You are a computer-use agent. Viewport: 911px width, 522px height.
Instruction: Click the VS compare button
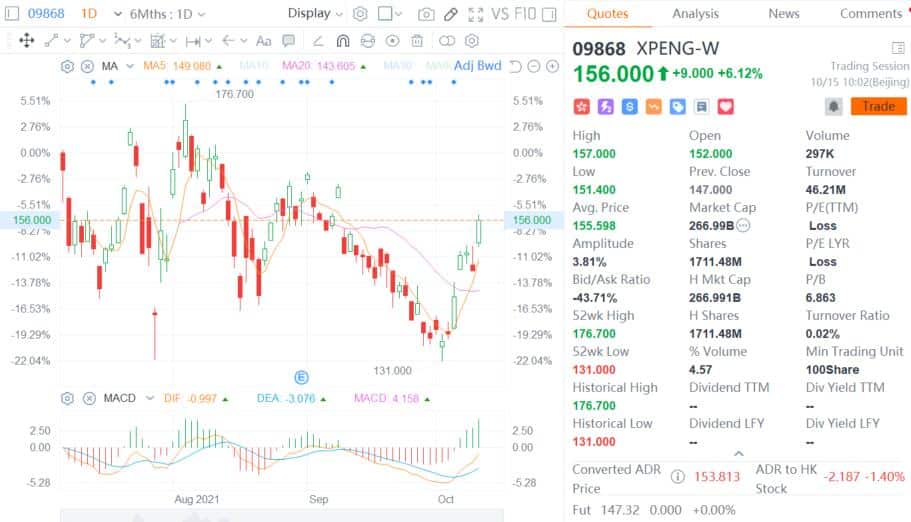tap(500, 13)
